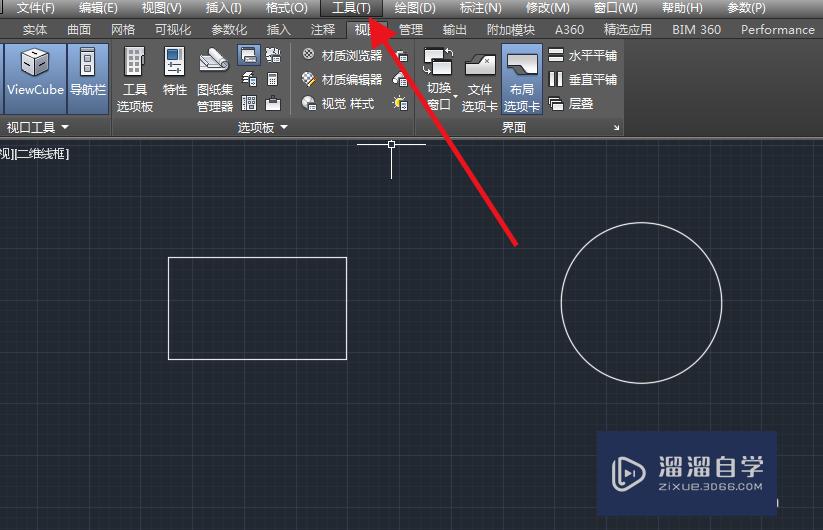This screenshot has height=530, width=823.
Task: Click the grid-pattern DesignCenter icon in 选项板 panel
Action: pos(249,103)
